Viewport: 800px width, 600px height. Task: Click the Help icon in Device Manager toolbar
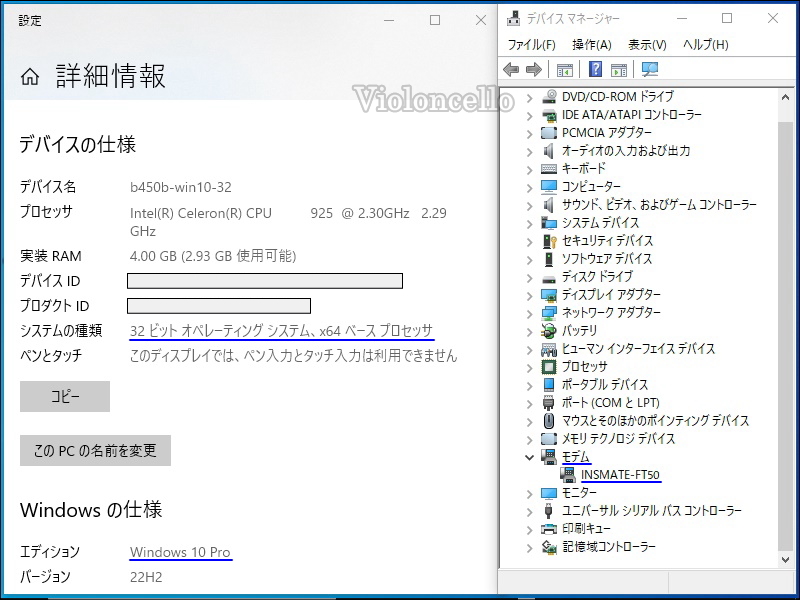tap(596, 68)
